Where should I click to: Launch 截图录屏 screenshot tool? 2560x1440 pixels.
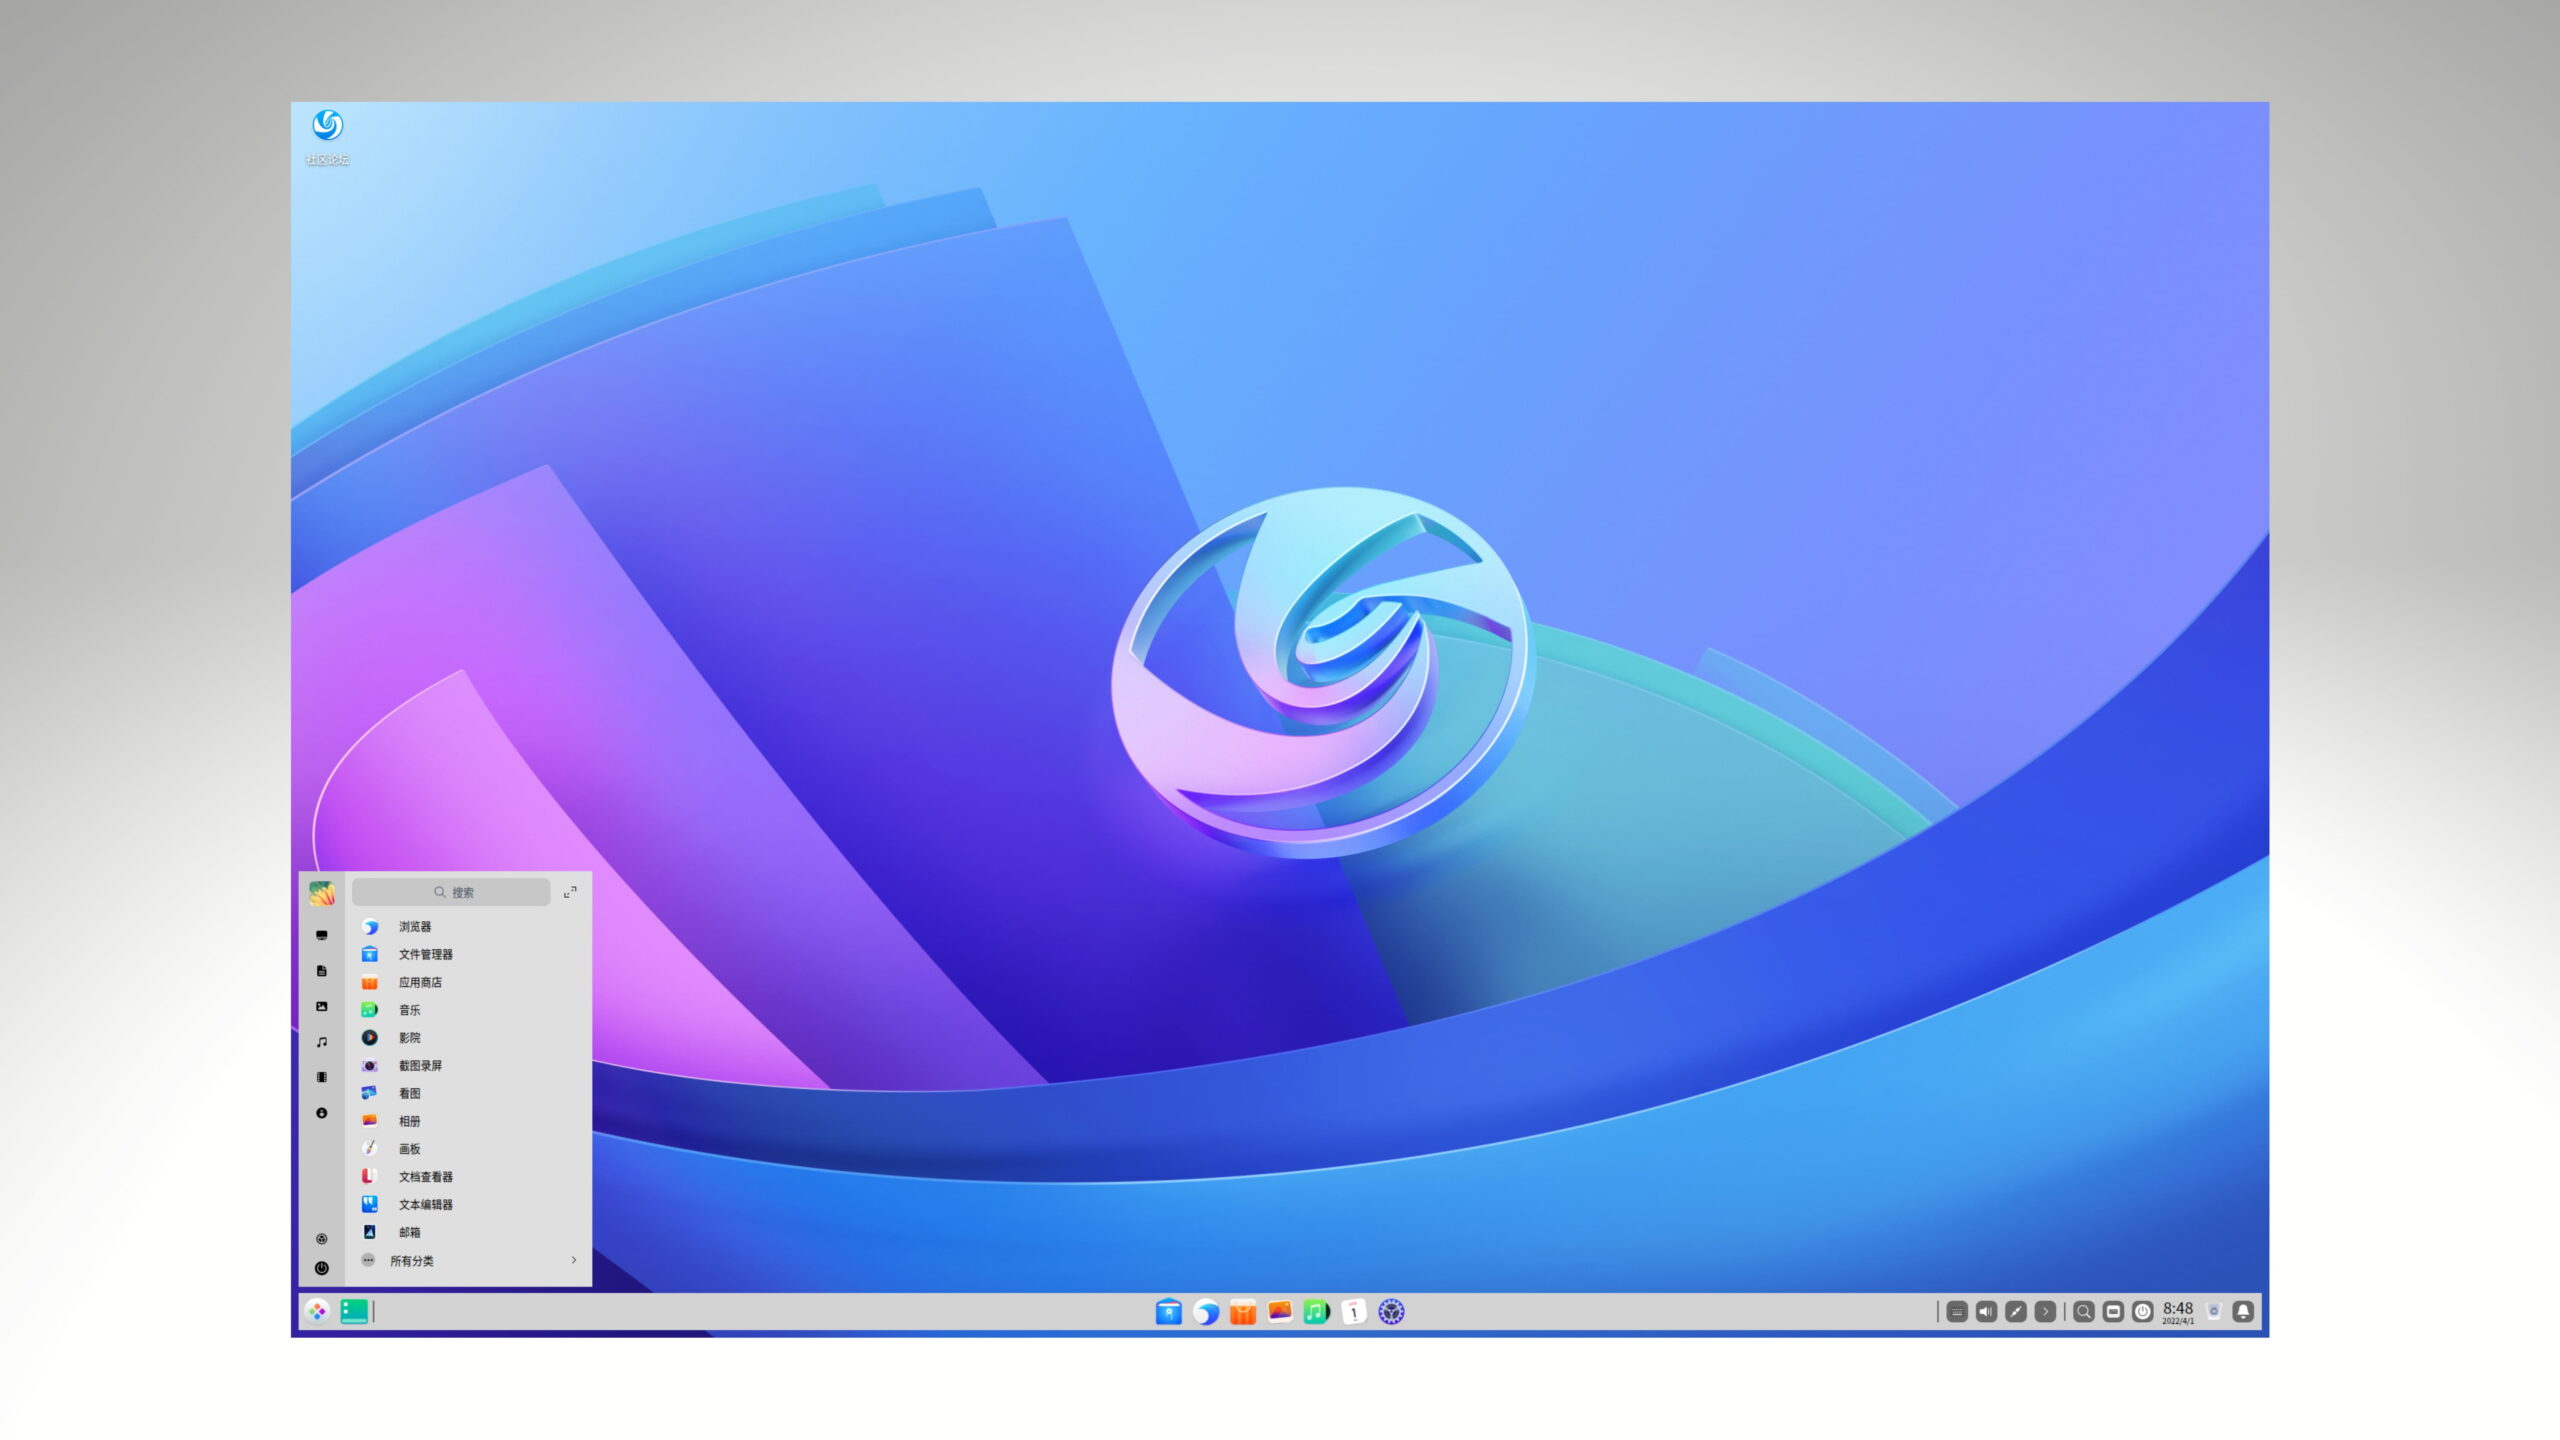coord(467,1065)
